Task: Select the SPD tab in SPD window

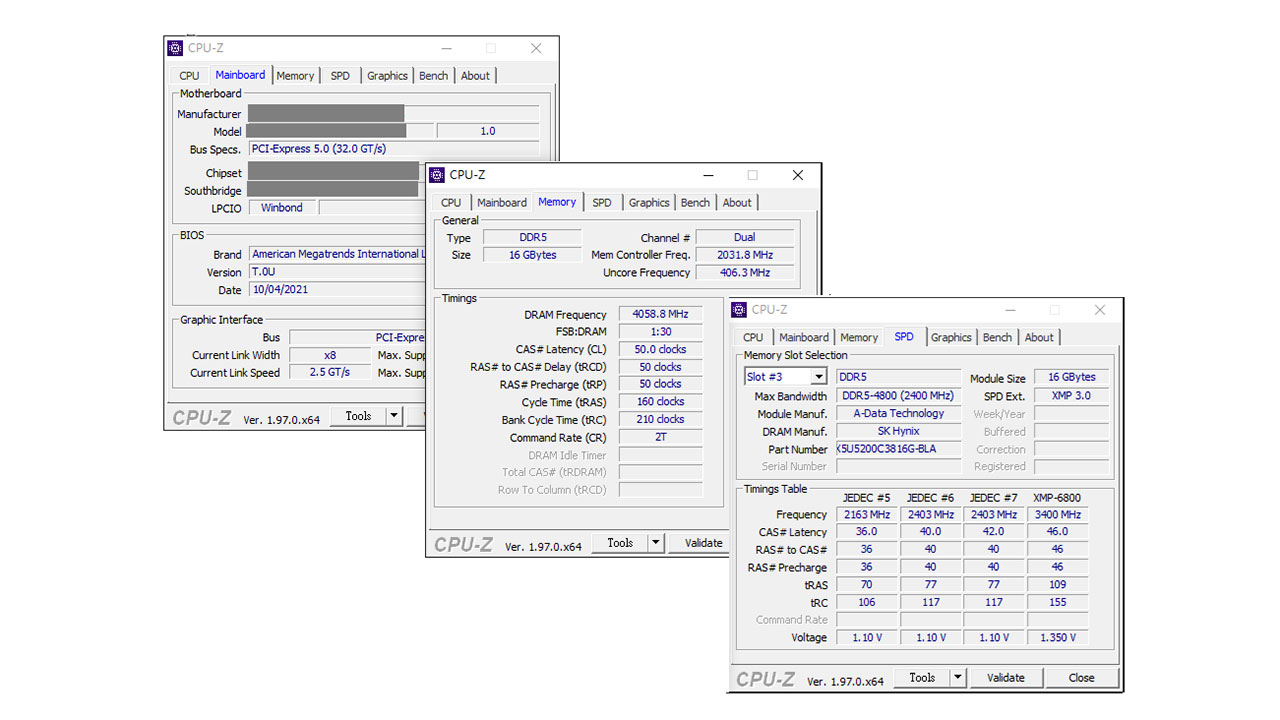Action: pos(904,336)
